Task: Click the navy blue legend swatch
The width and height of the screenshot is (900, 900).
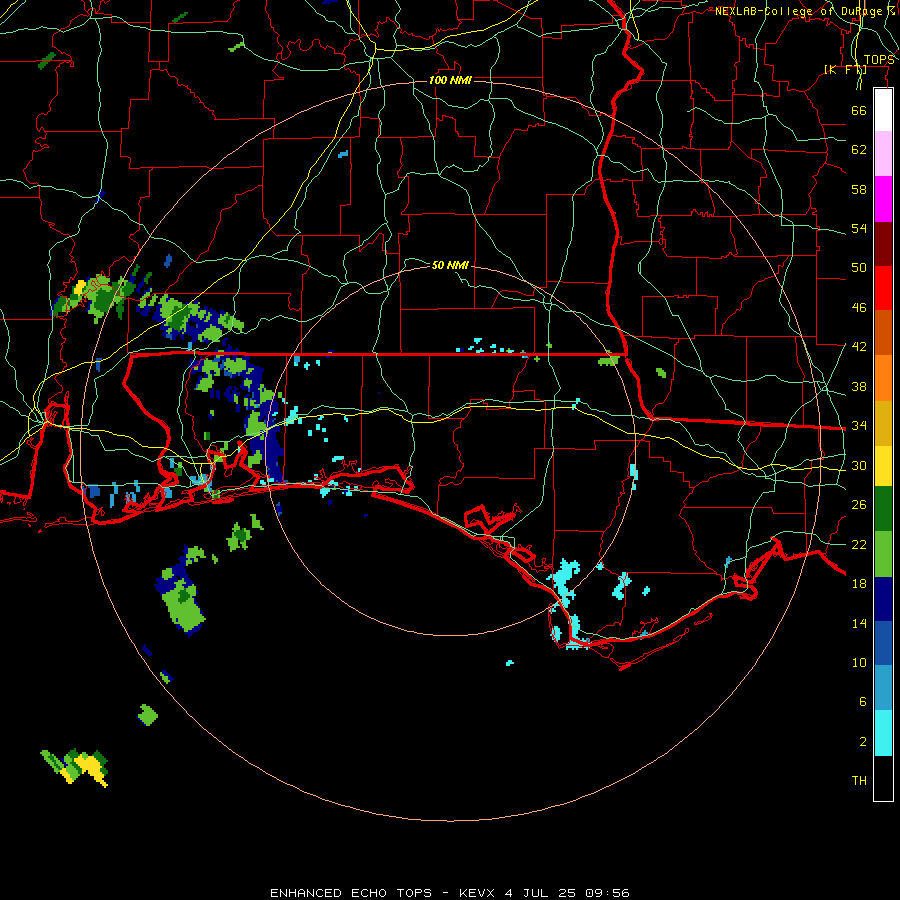Action: click(883, 599)
